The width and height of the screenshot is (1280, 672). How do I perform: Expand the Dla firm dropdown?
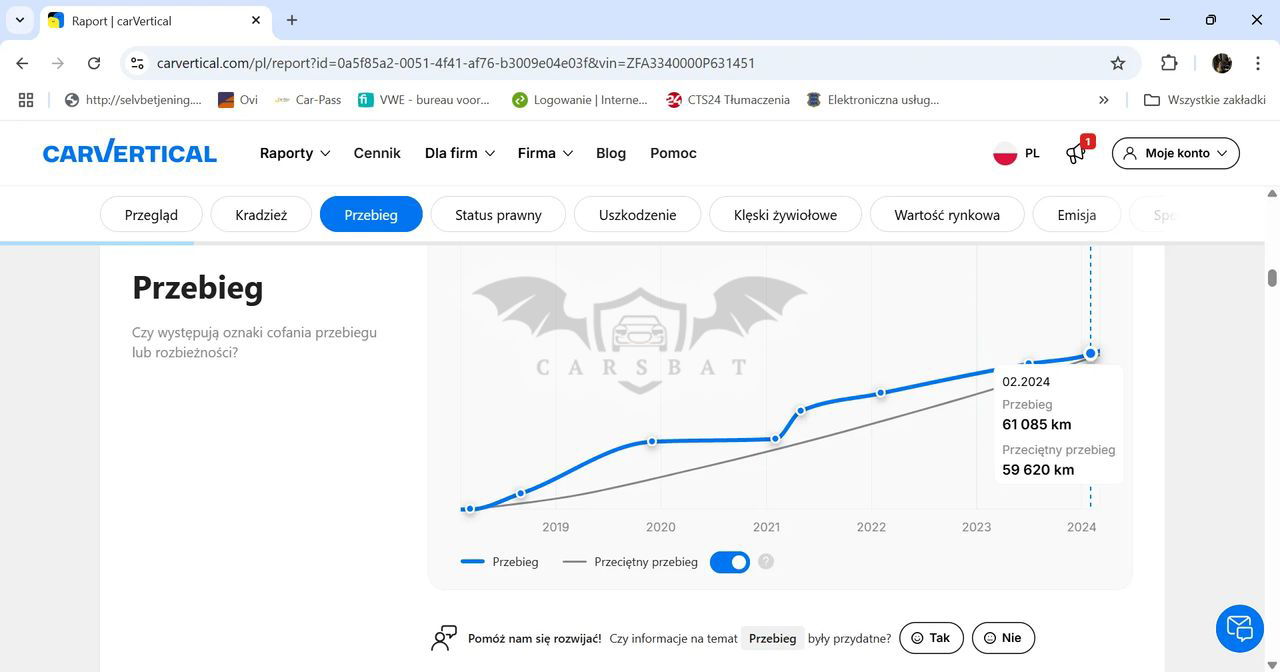coord(459,153)
